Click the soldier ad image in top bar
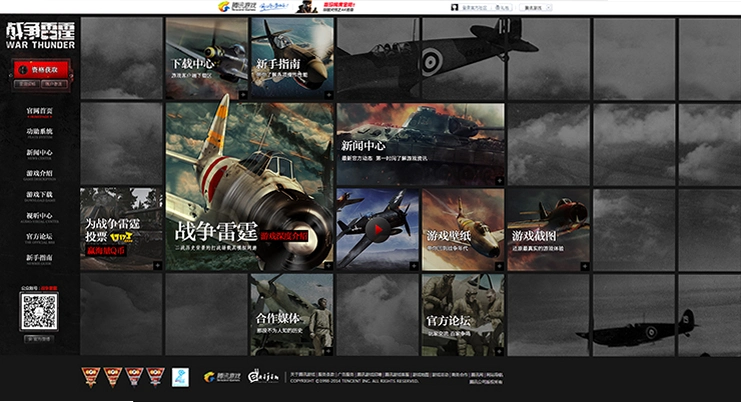Viewport: 741px width, 402px height. coord(306,7)
